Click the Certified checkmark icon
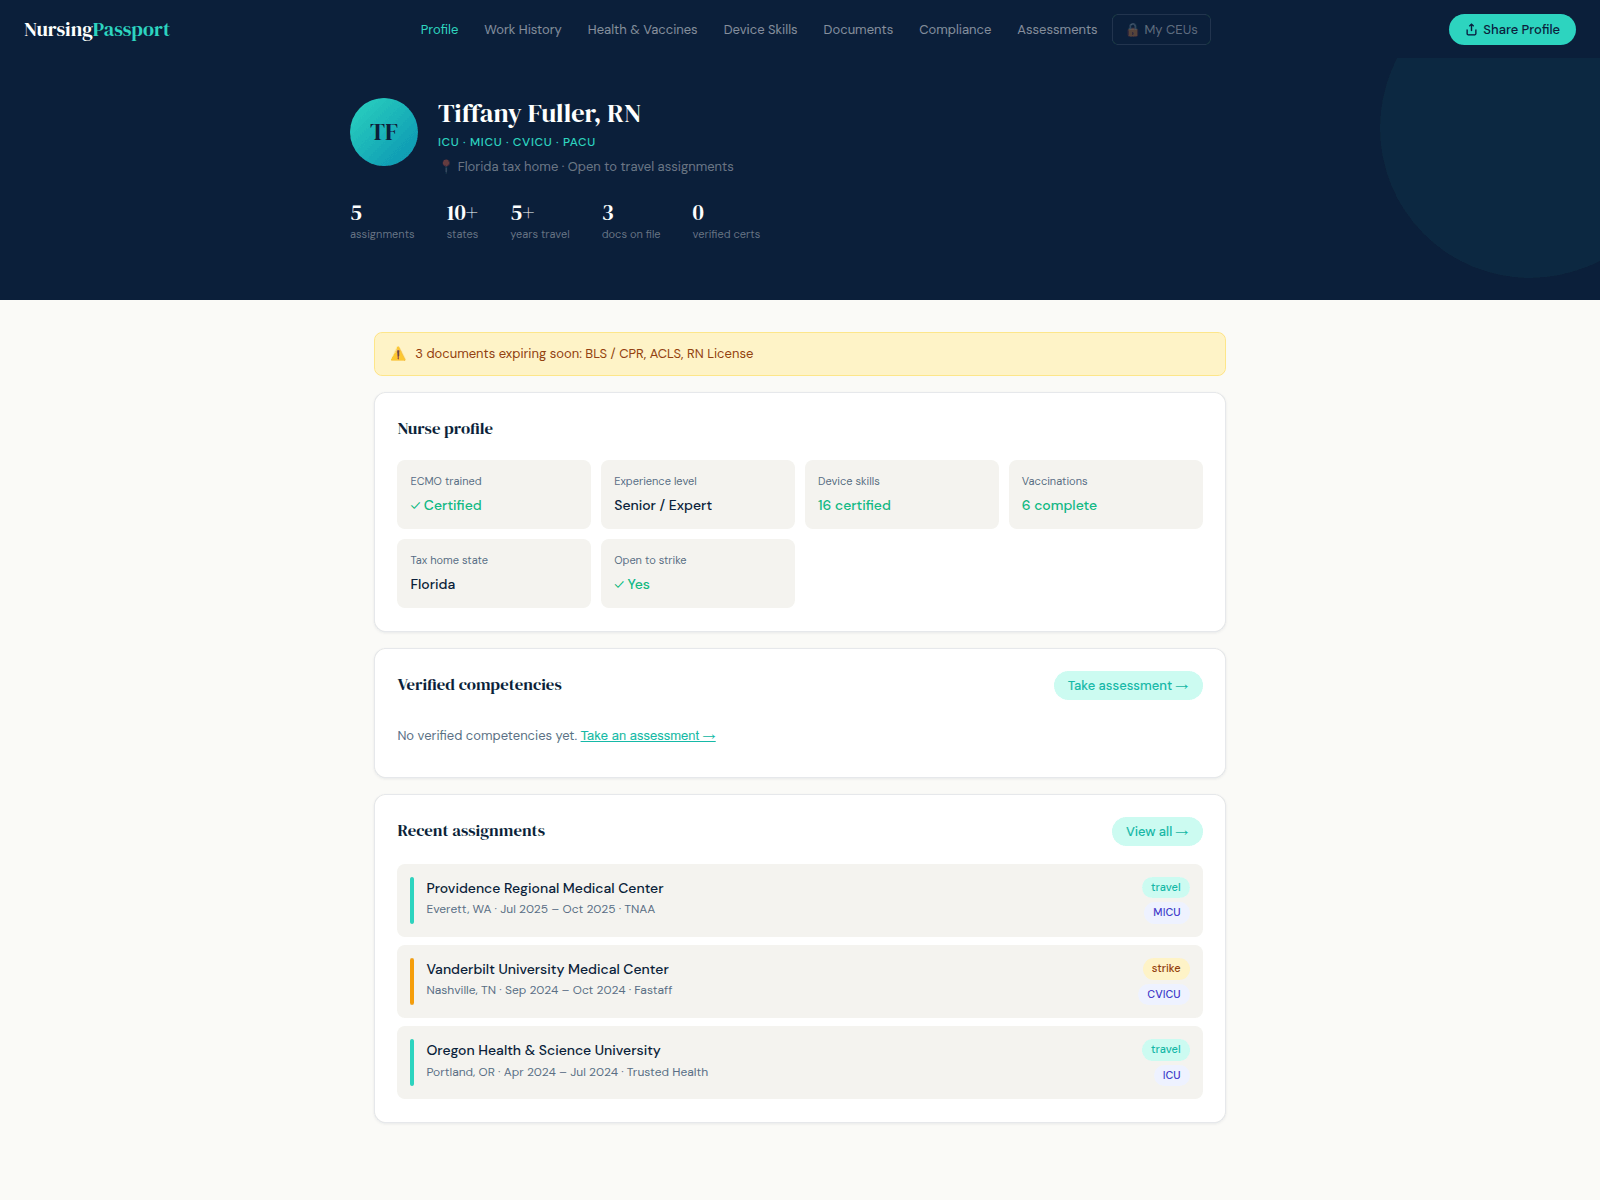 [x=416, y=506]
